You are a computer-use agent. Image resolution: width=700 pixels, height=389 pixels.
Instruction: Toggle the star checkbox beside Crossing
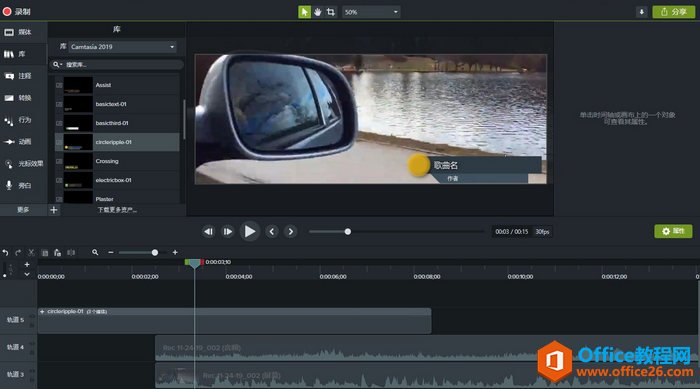pyautogui.click(x=59, y=161)
